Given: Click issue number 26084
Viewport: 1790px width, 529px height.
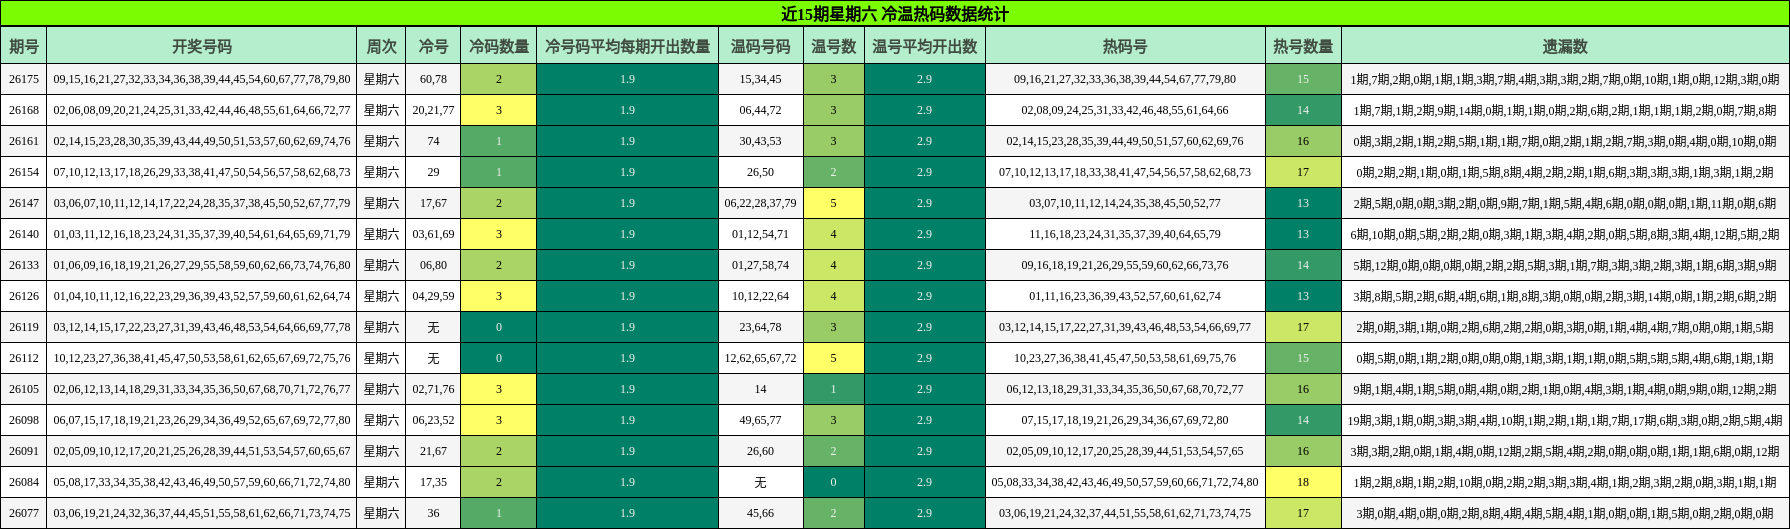Looking at the screenshot, I should (x=24, y=482).
